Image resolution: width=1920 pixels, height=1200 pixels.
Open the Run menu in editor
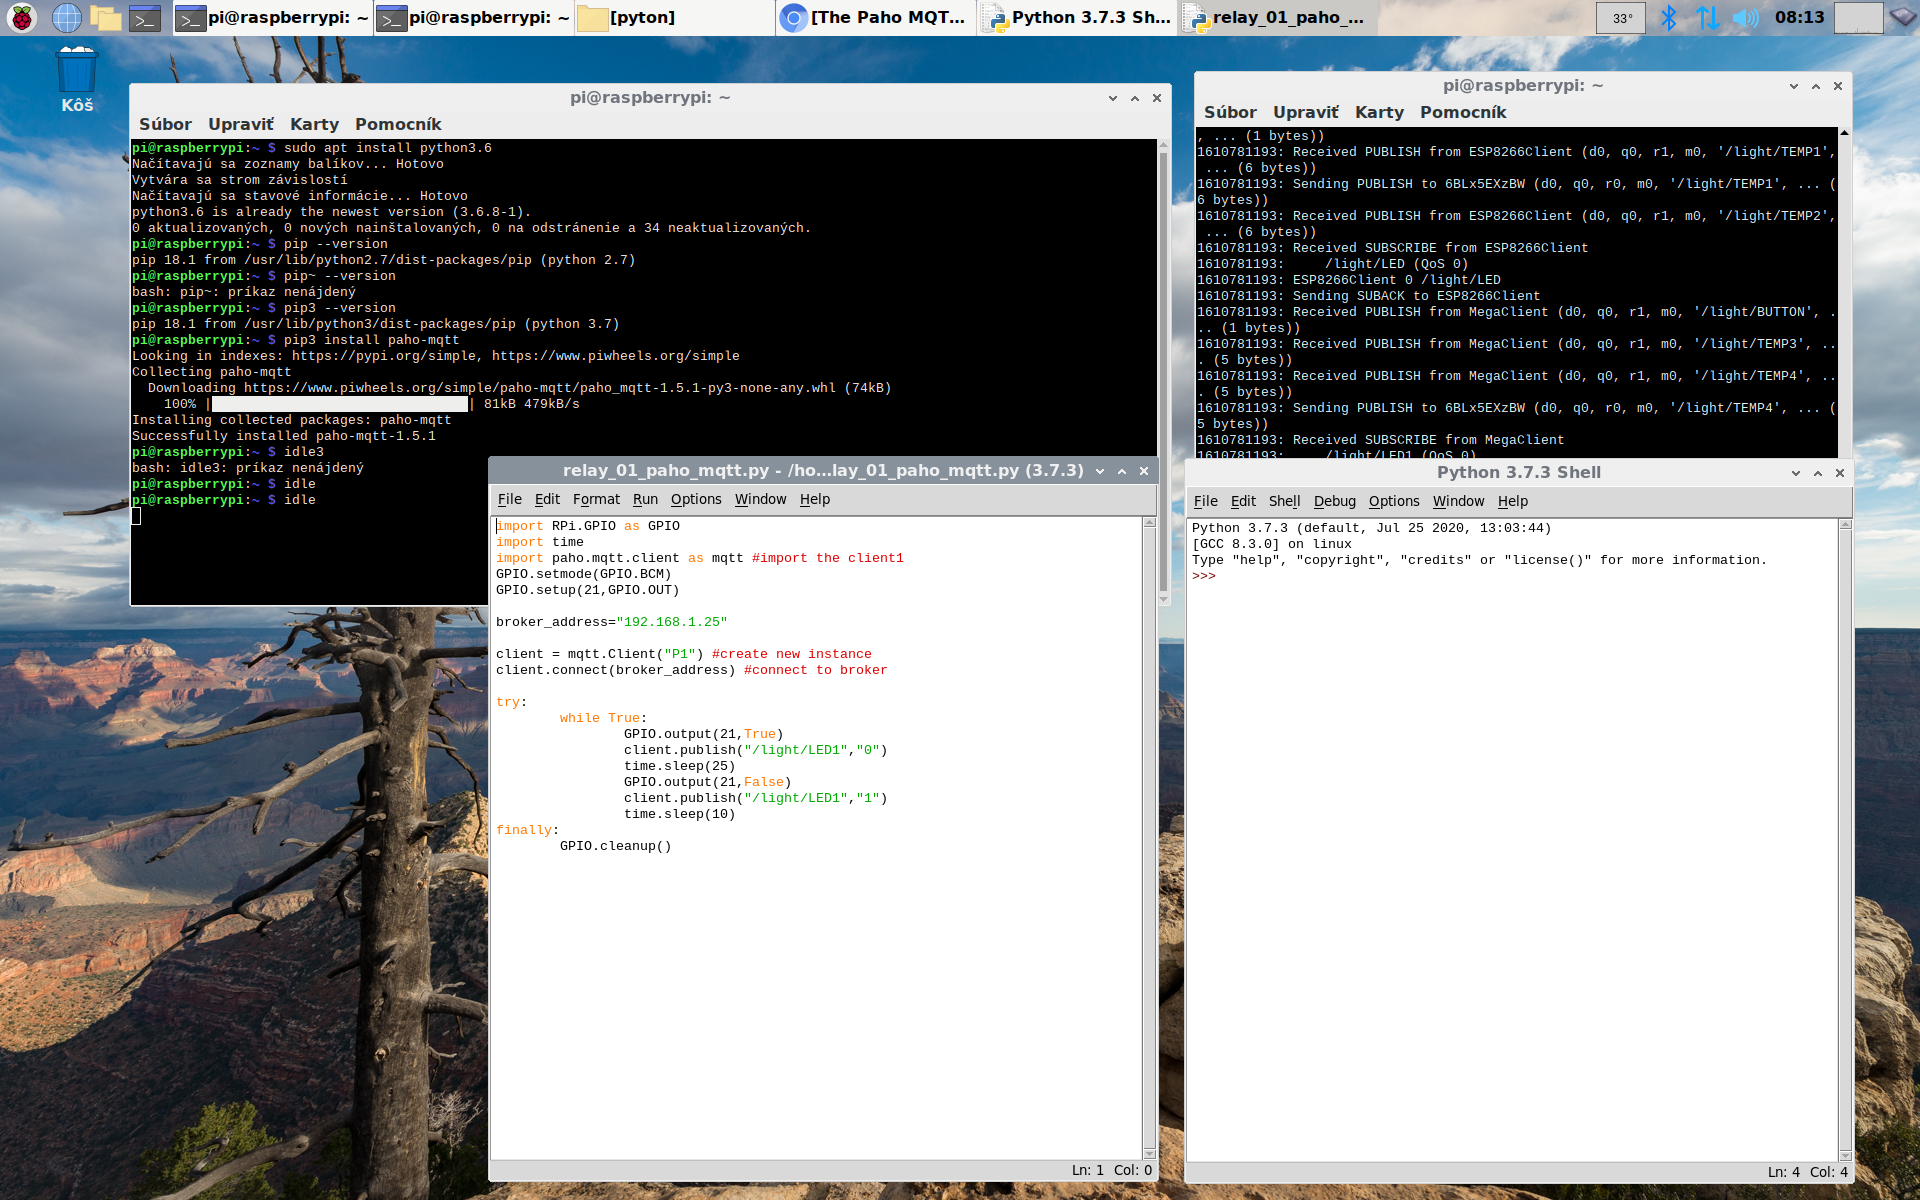coord(645,499)
